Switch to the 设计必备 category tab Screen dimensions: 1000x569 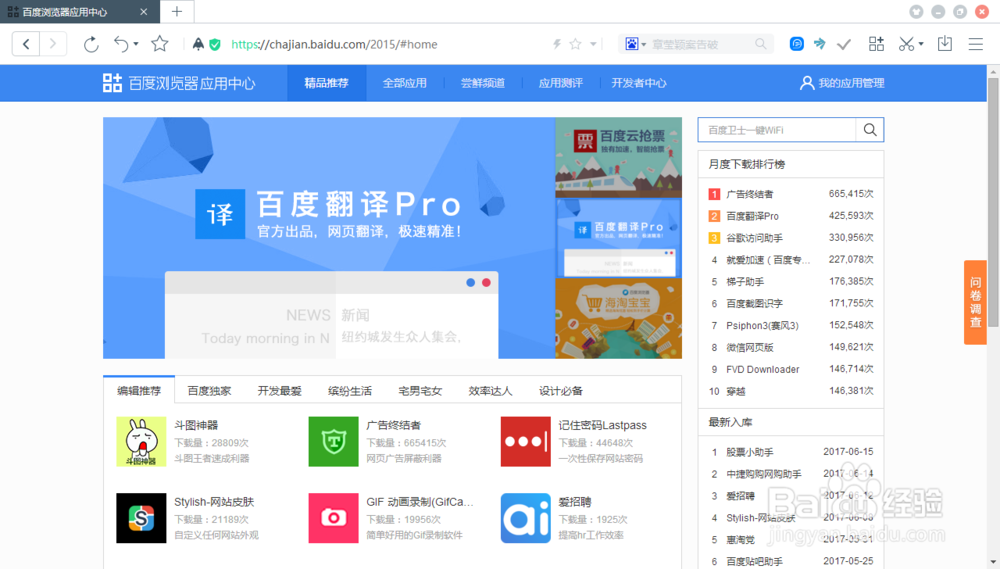pos(561,390)
